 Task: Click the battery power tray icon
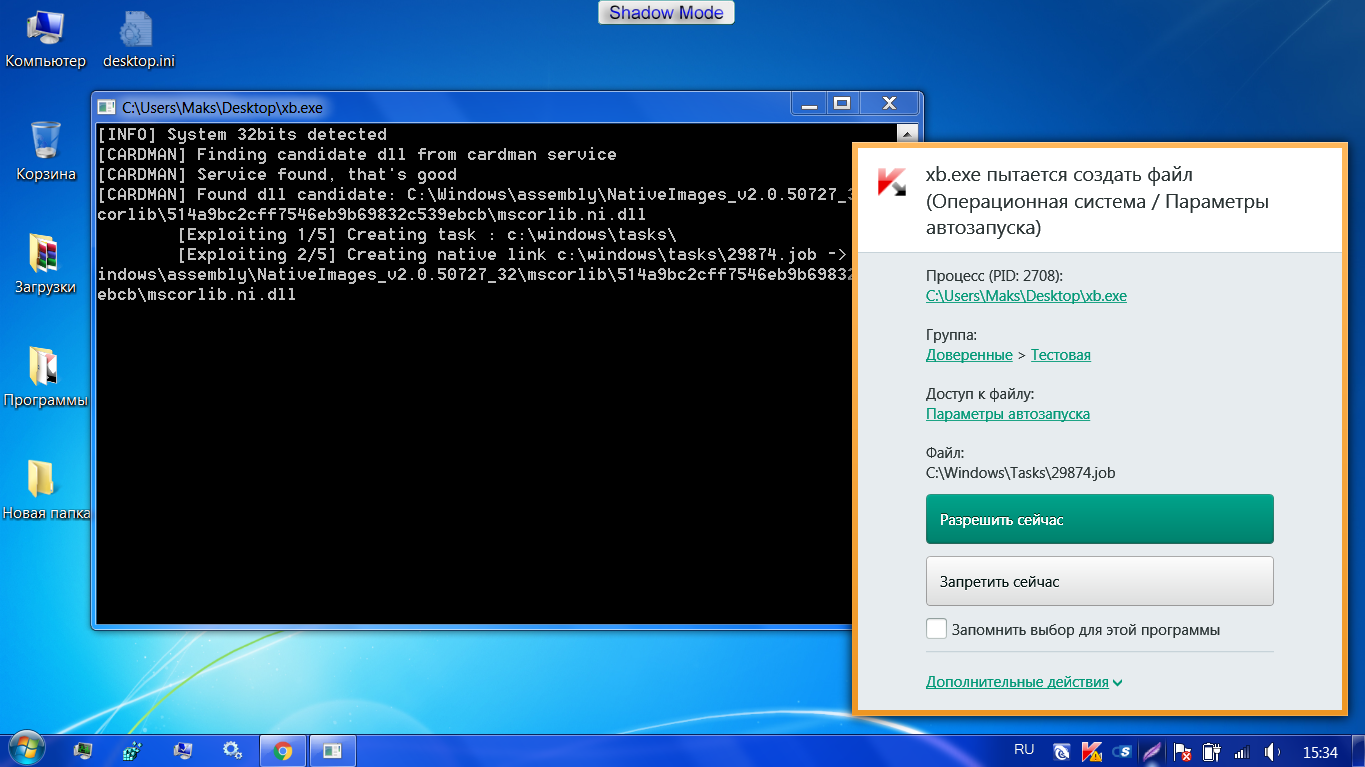pyautogui.click(x=1211, y=751)
